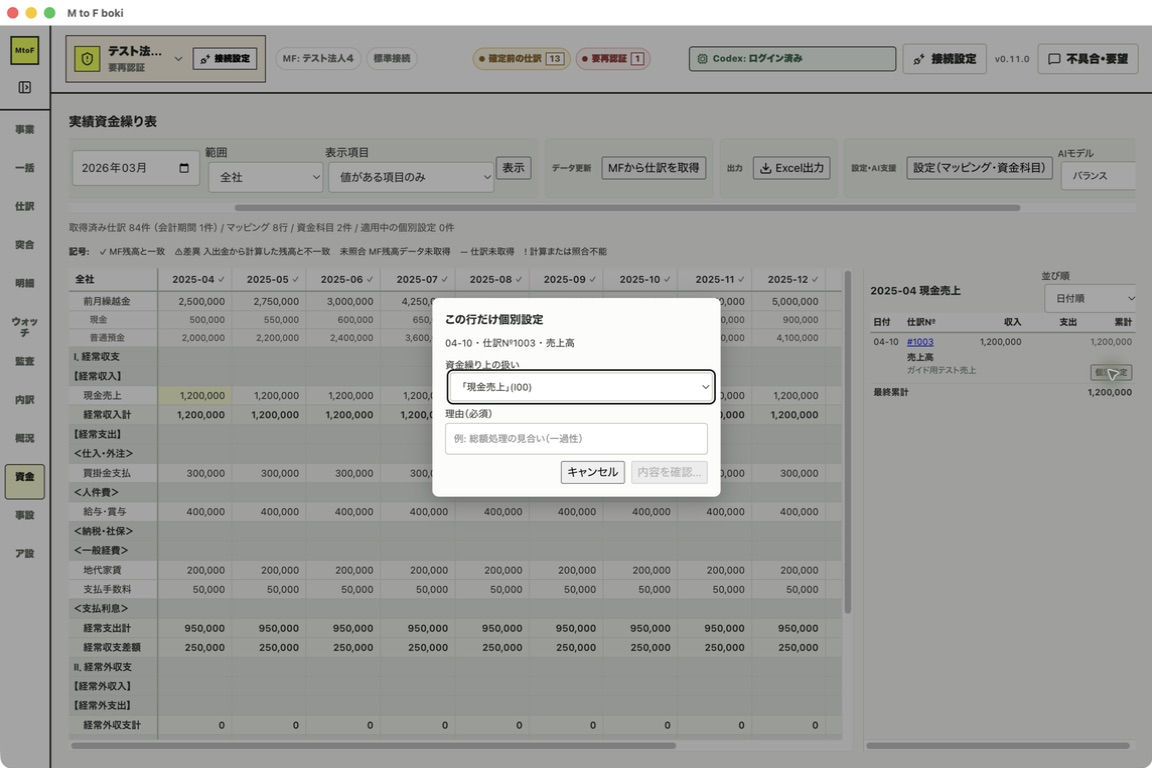Click the table's bottom horizontal scrollbar
Screen dimensions: 1152x768
tap(373, 746)
